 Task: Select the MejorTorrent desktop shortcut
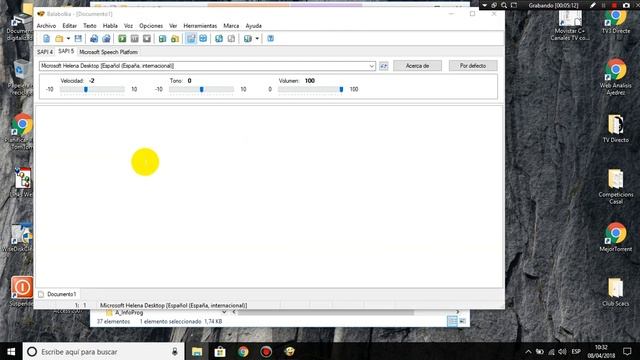click(616, 237)
